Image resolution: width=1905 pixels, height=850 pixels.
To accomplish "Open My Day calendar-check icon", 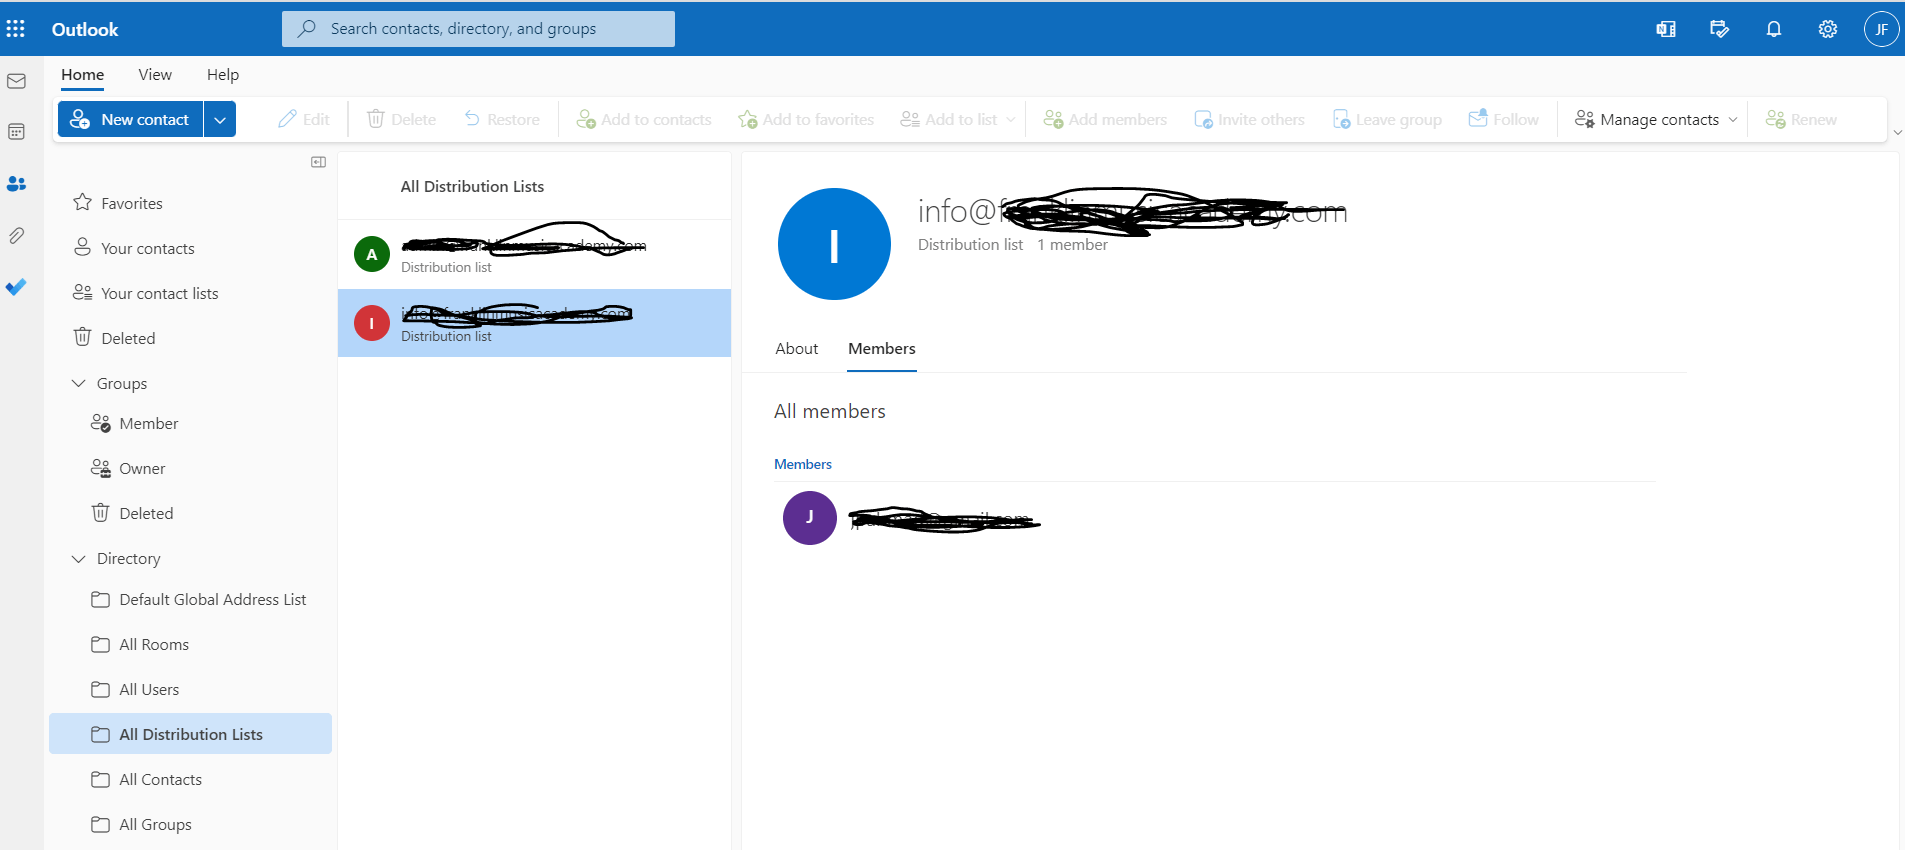I will (1720, 29).
